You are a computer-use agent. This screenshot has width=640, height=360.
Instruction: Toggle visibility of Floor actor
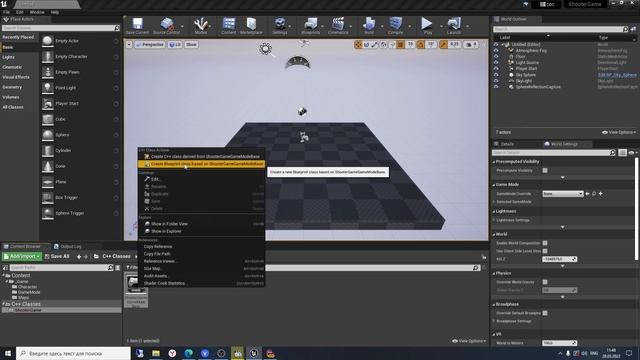click(x=496, y=57)
